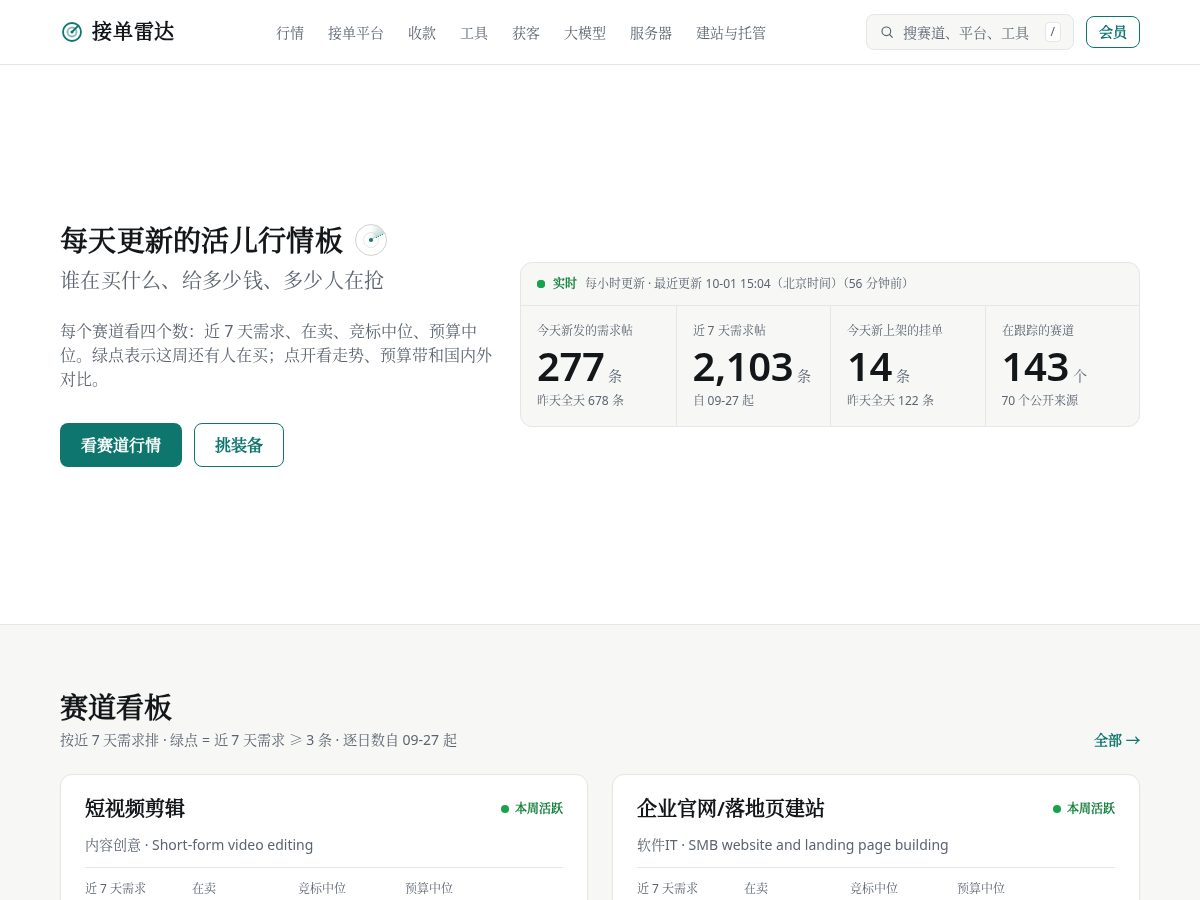Click the green 实时 status dot
1200x900 pixels.
[x=541, y=284]
